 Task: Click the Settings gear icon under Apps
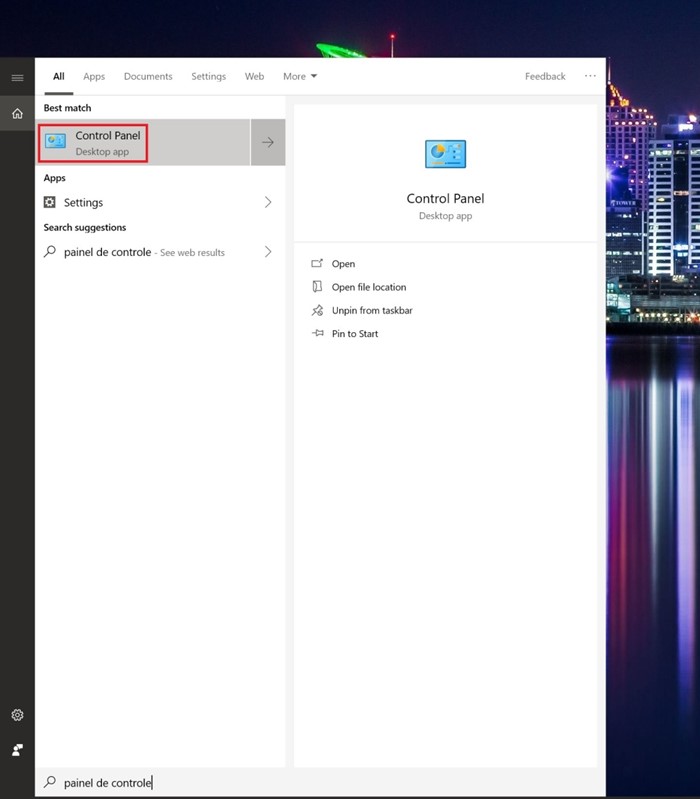[x=51, y=202]
